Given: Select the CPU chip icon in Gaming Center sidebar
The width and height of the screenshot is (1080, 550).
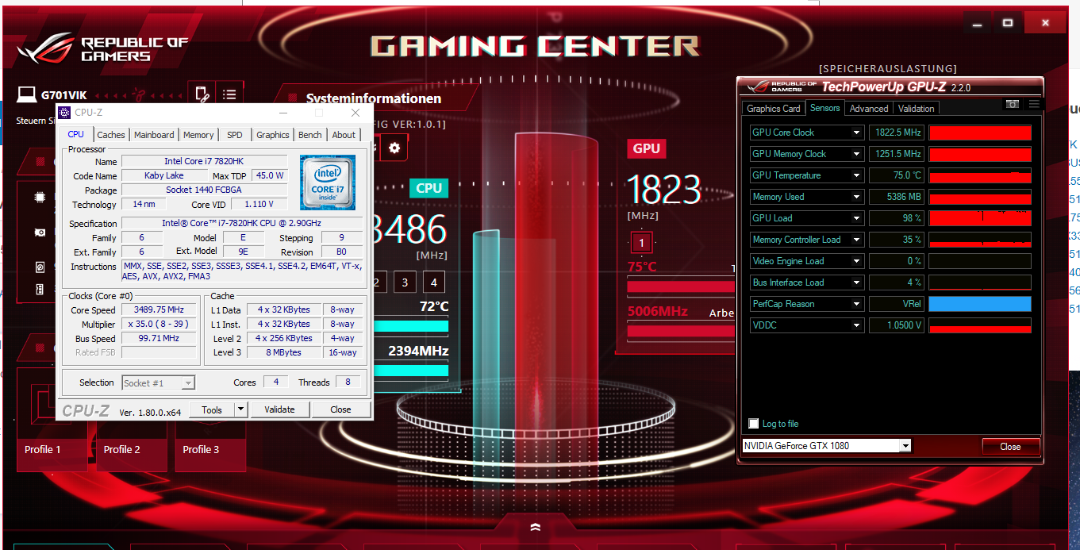Looking at the screenshot, I should pos(40,197).
